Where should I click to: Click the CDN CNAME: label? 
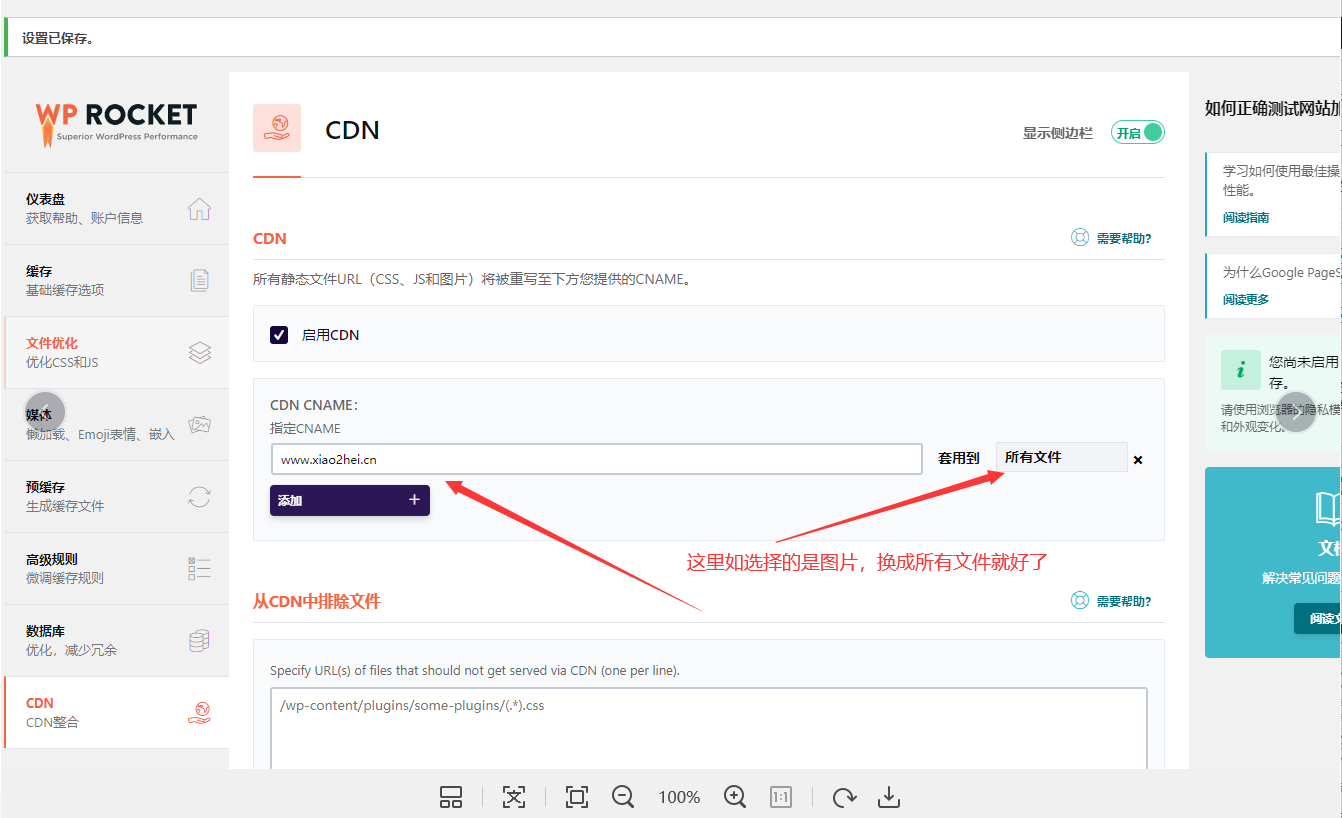[314, 405]
